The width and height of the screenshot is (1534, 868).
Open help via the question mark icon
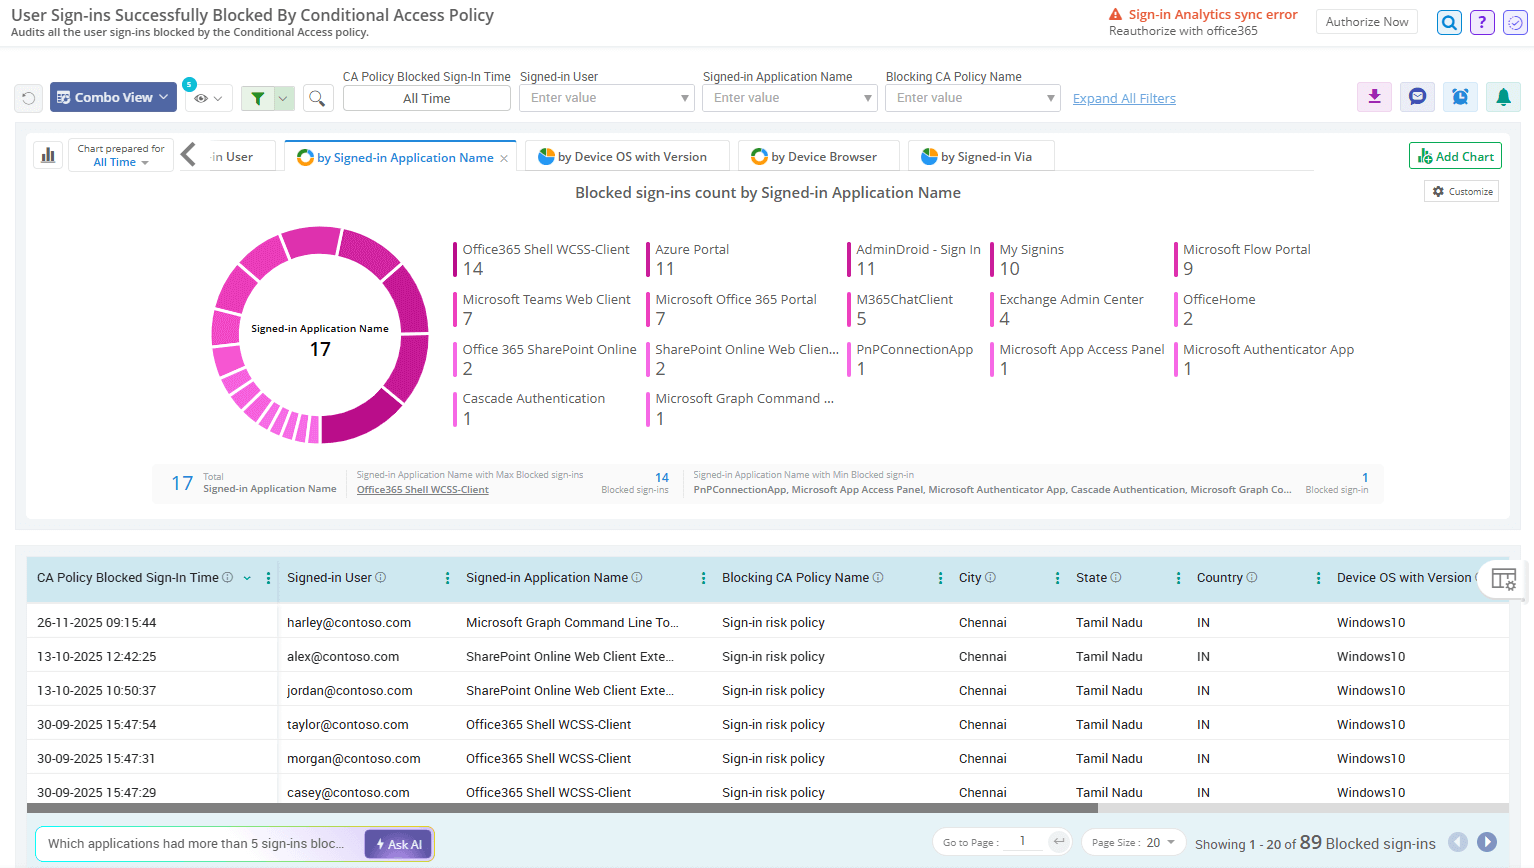tap(1482, 22)
